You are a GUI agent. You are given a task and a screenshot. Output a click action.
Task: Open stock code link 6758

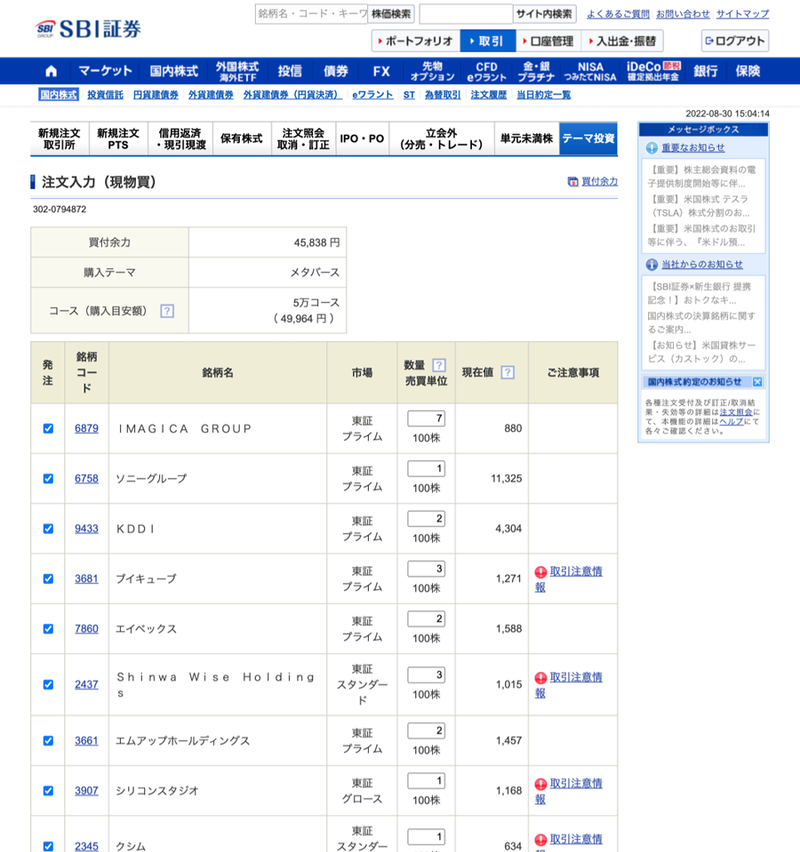click(86, 478)
